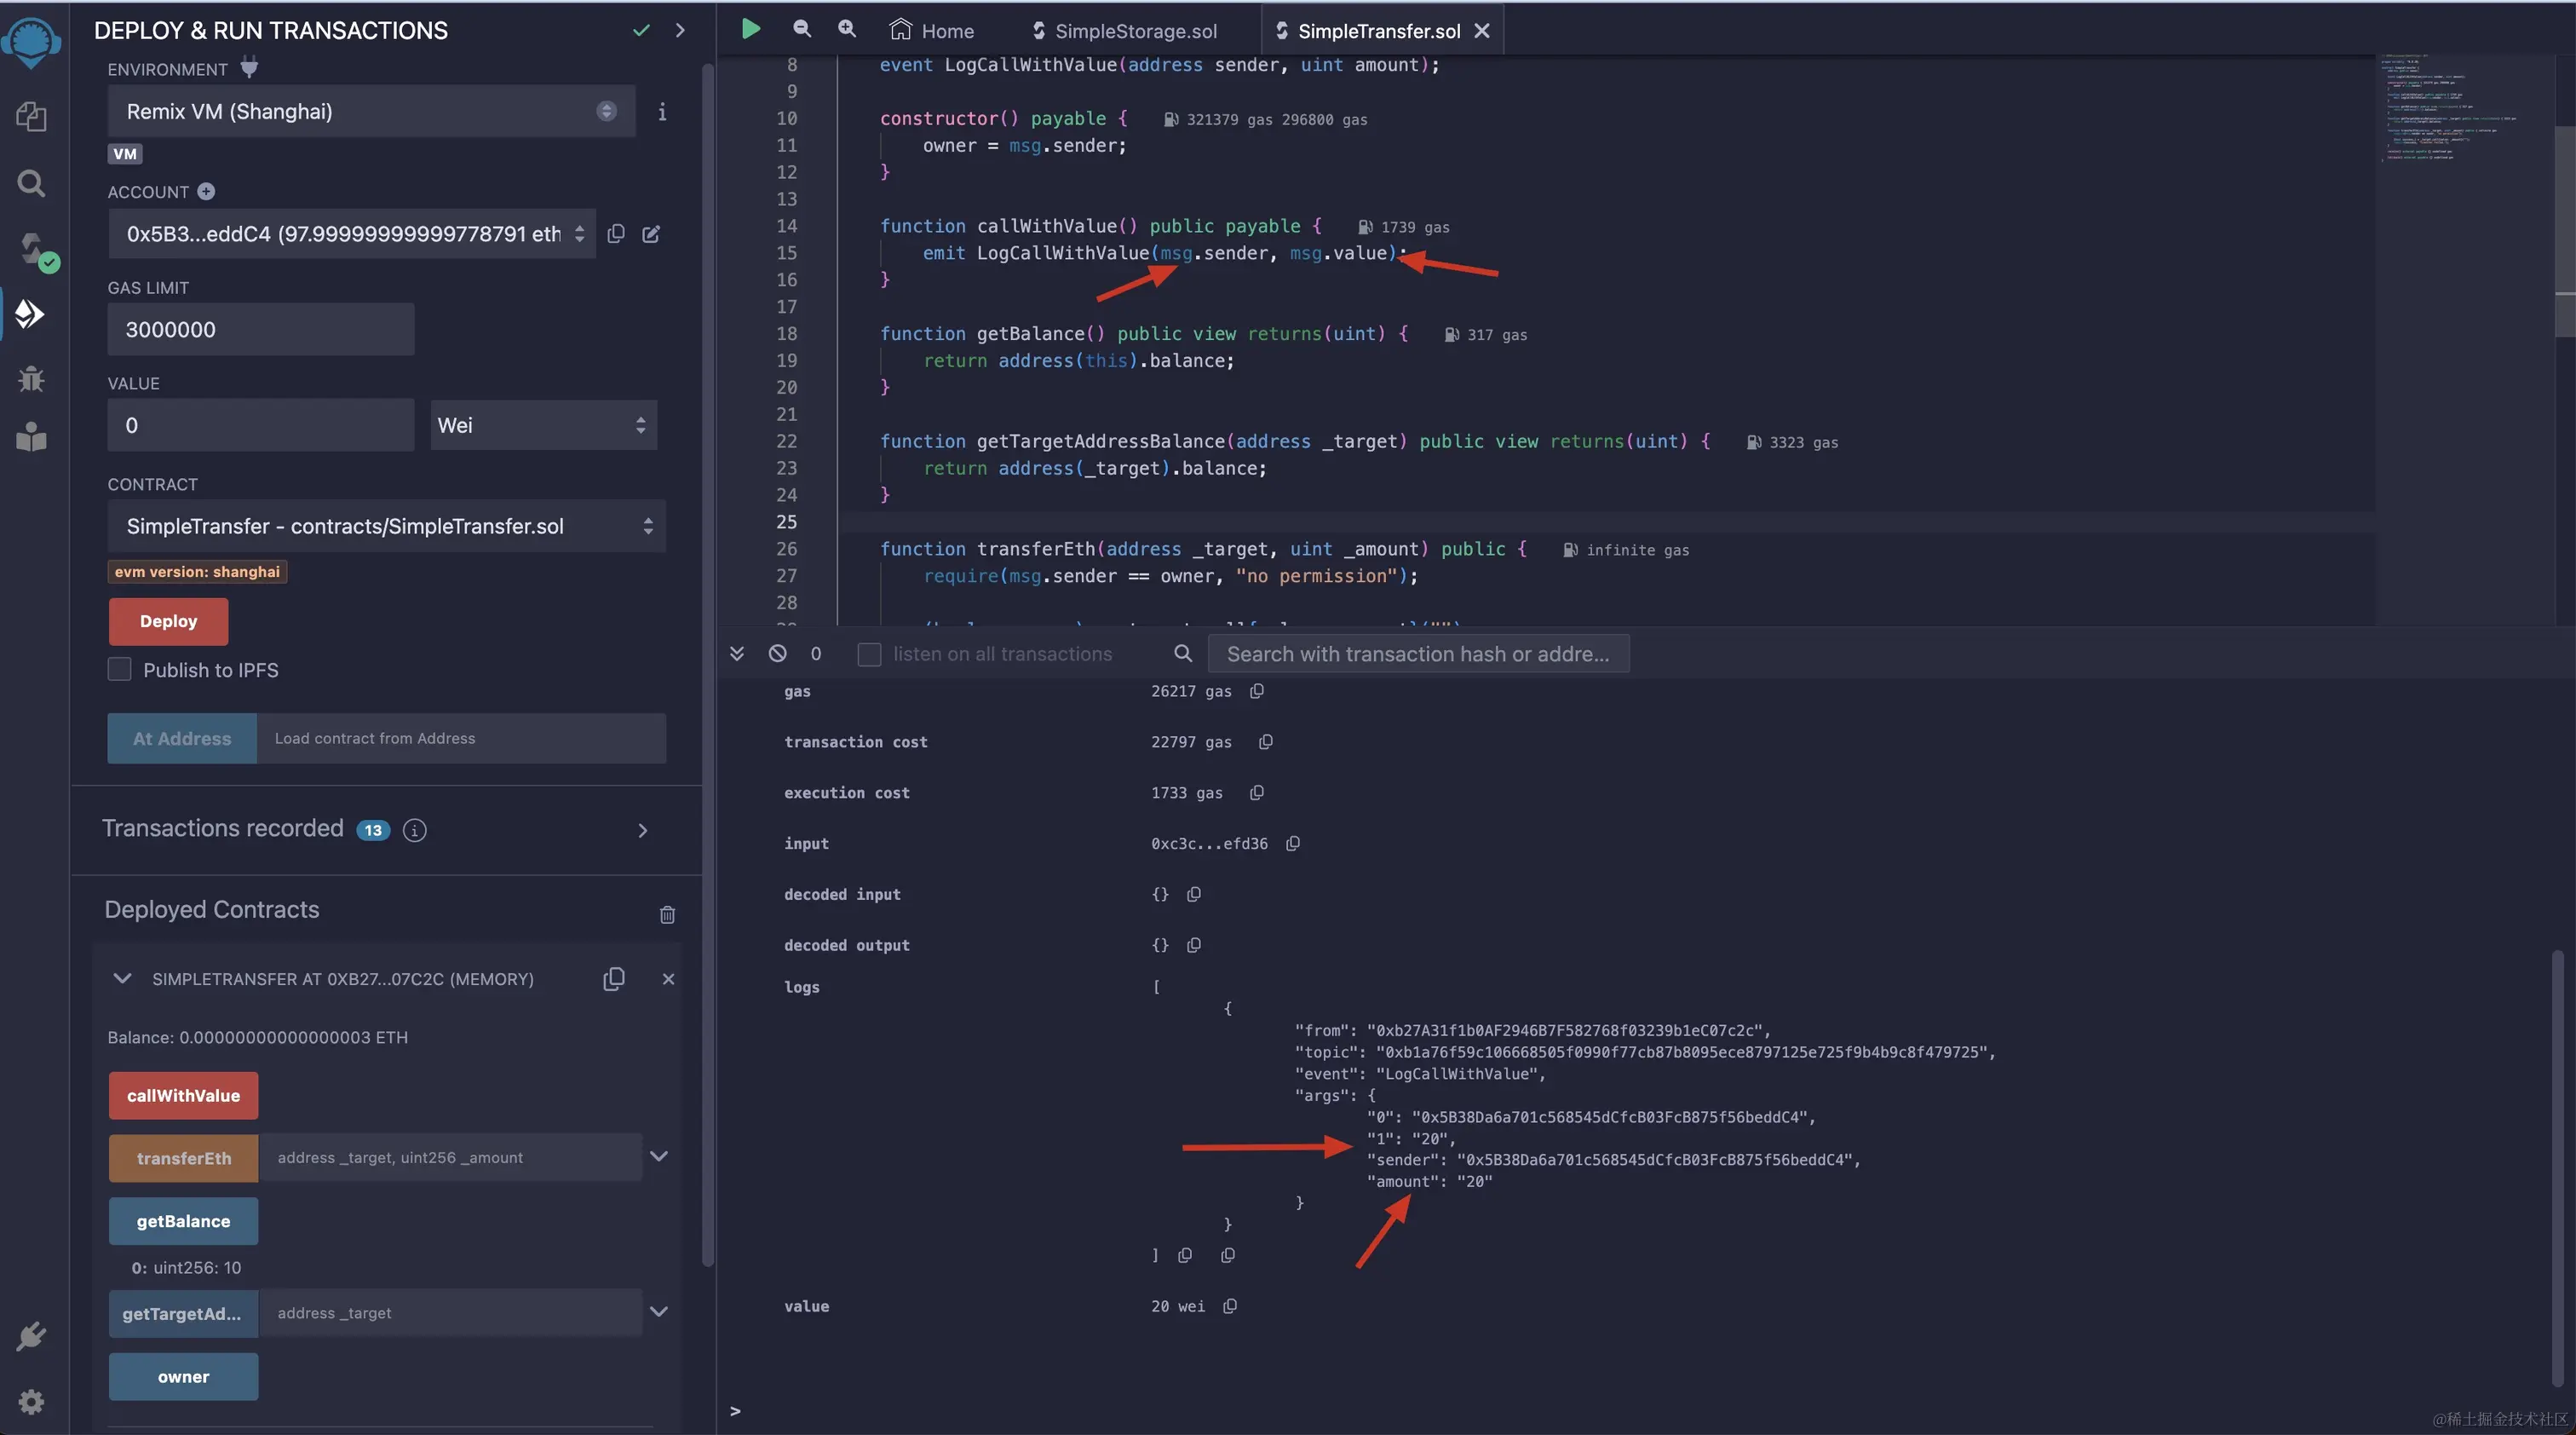Open Plugin Manager plug icon
Image resolution: width=2576 pixels, height=1435 pixels.
click(x=31, y=1337)
